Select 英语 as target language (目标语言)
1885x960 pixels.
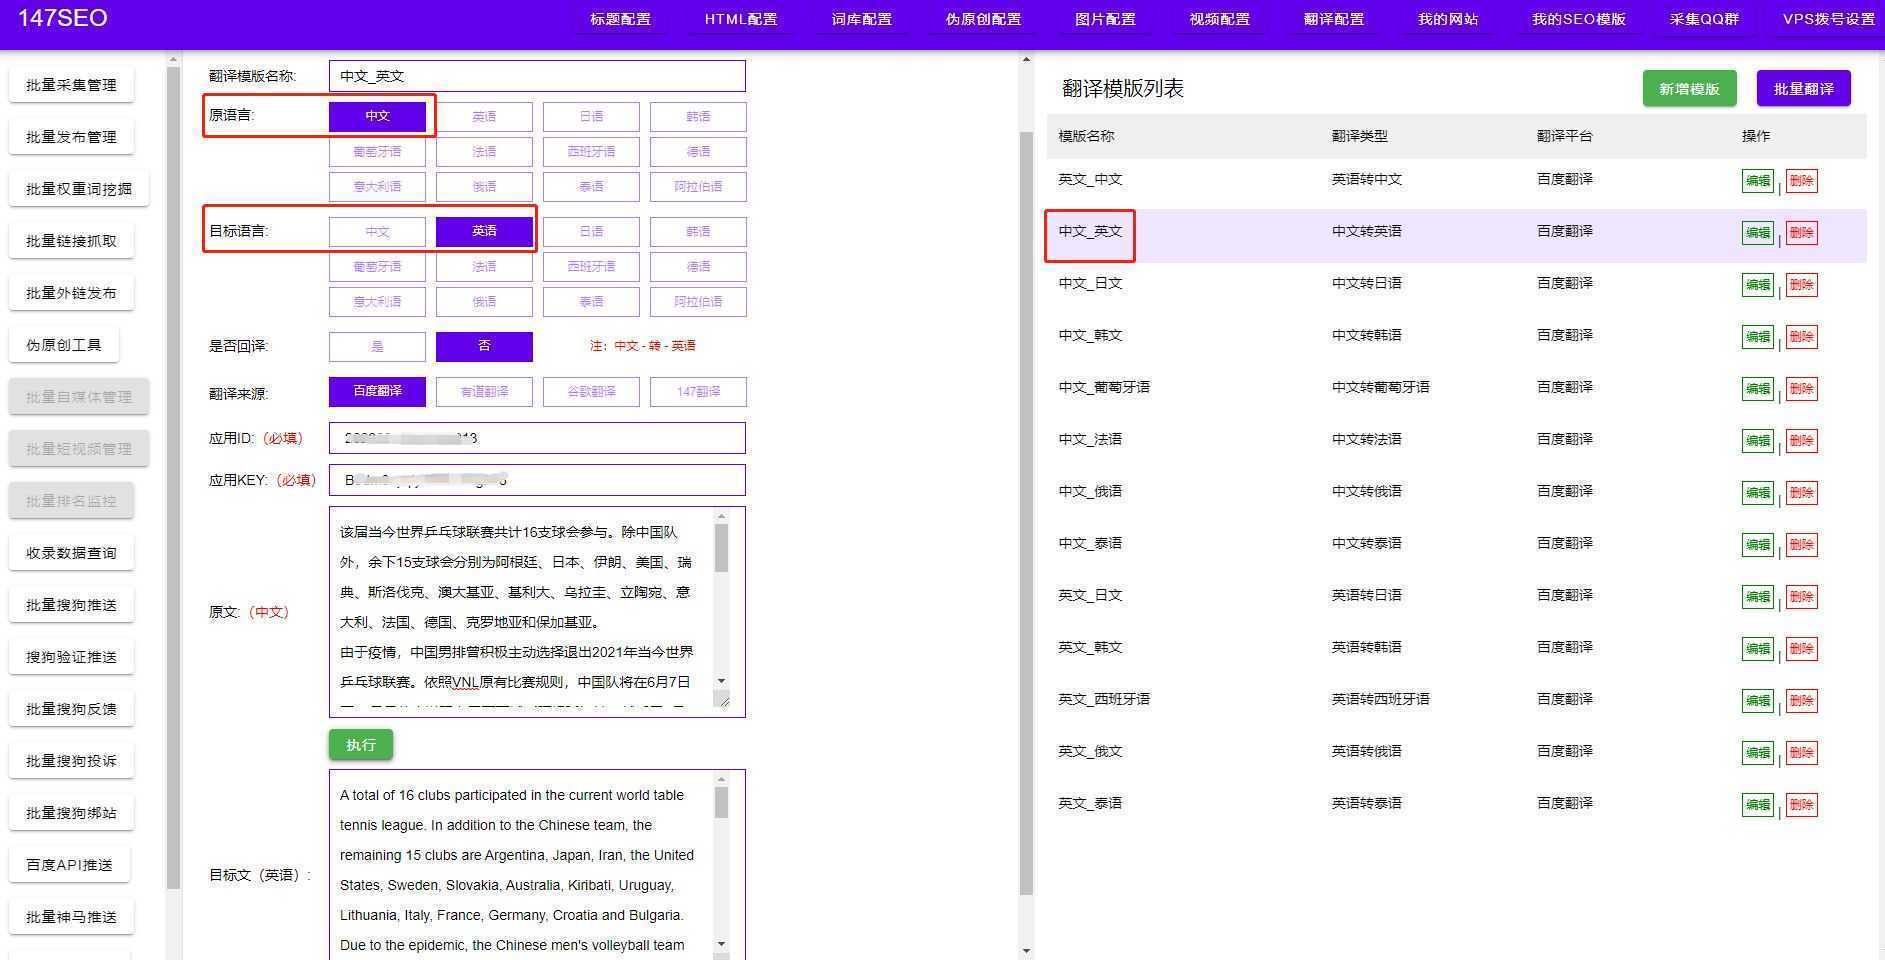[x=484, y=231]
